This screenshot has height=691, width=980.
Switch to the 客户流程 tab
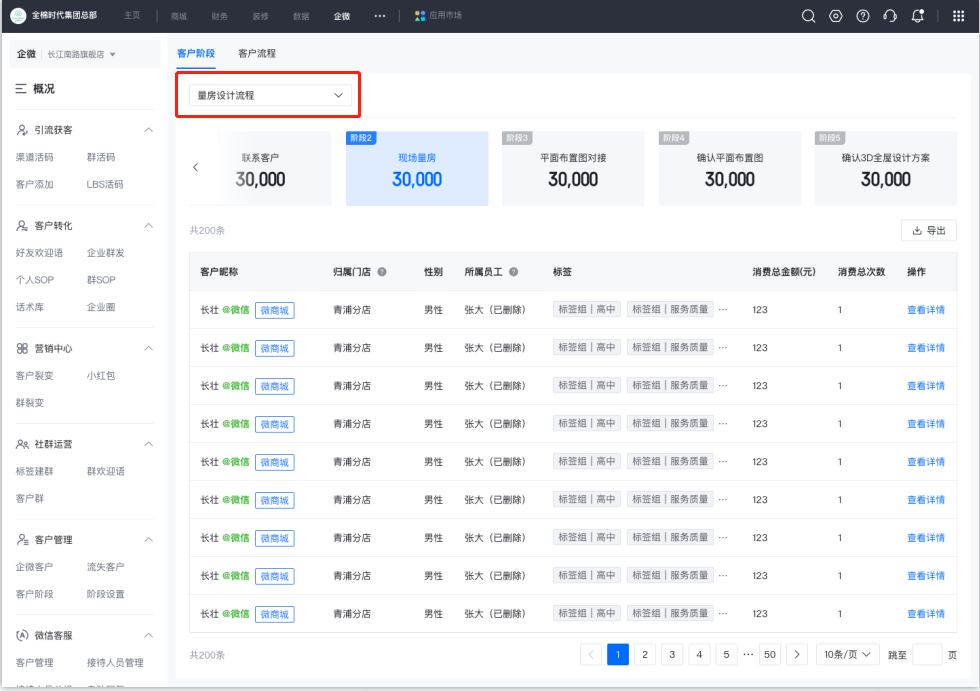click(257, 54)
